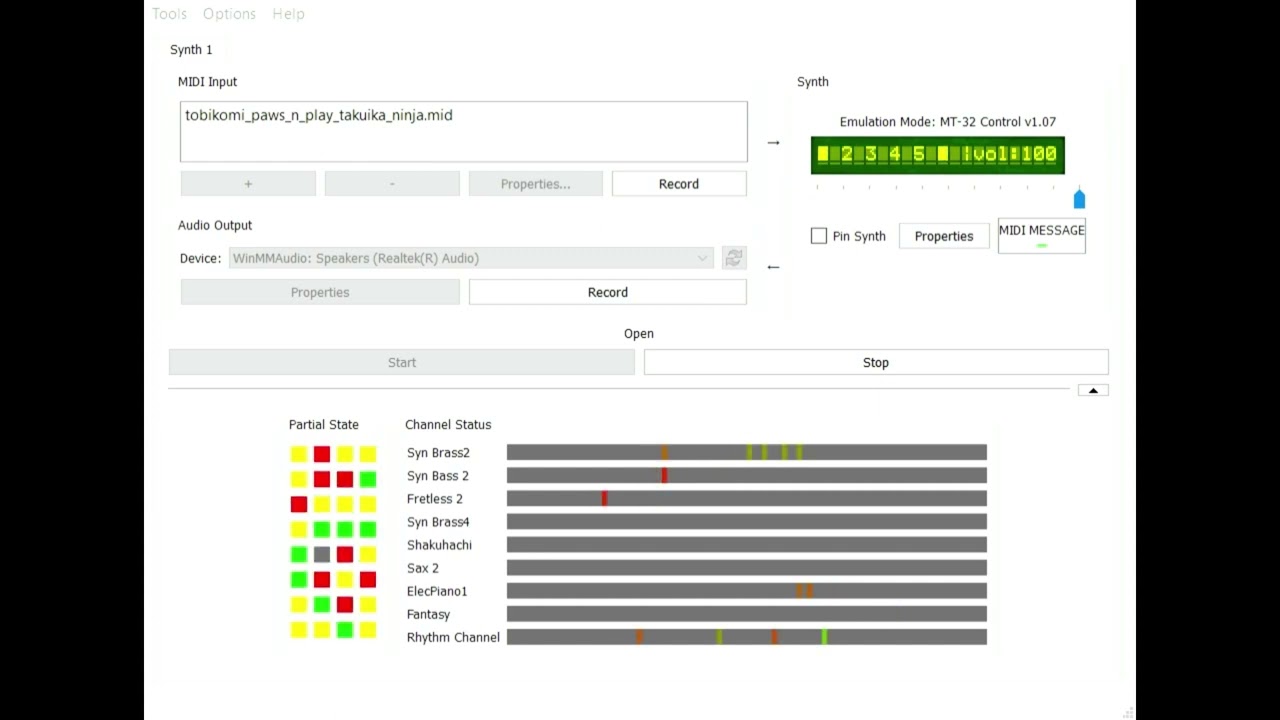Click the Start synth button
1280x720 pixels.
pos(402,362)
